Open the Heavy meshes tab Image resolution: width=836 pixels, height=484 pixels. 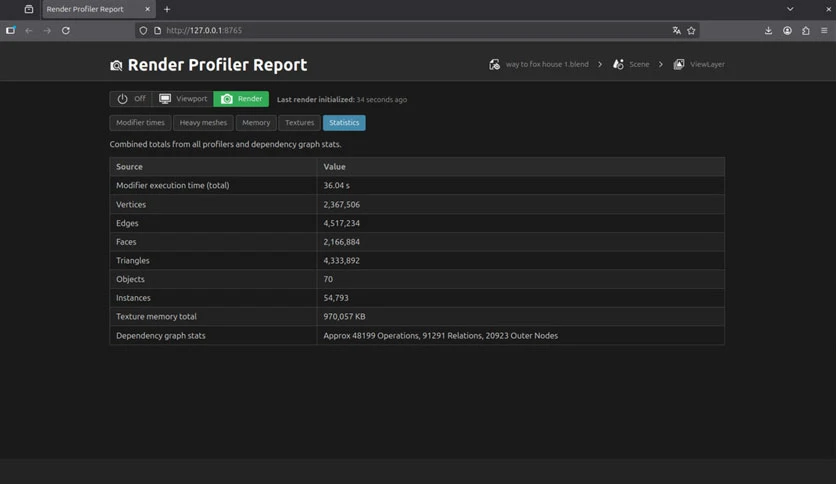pyautogui.click(x=203, y=123)
